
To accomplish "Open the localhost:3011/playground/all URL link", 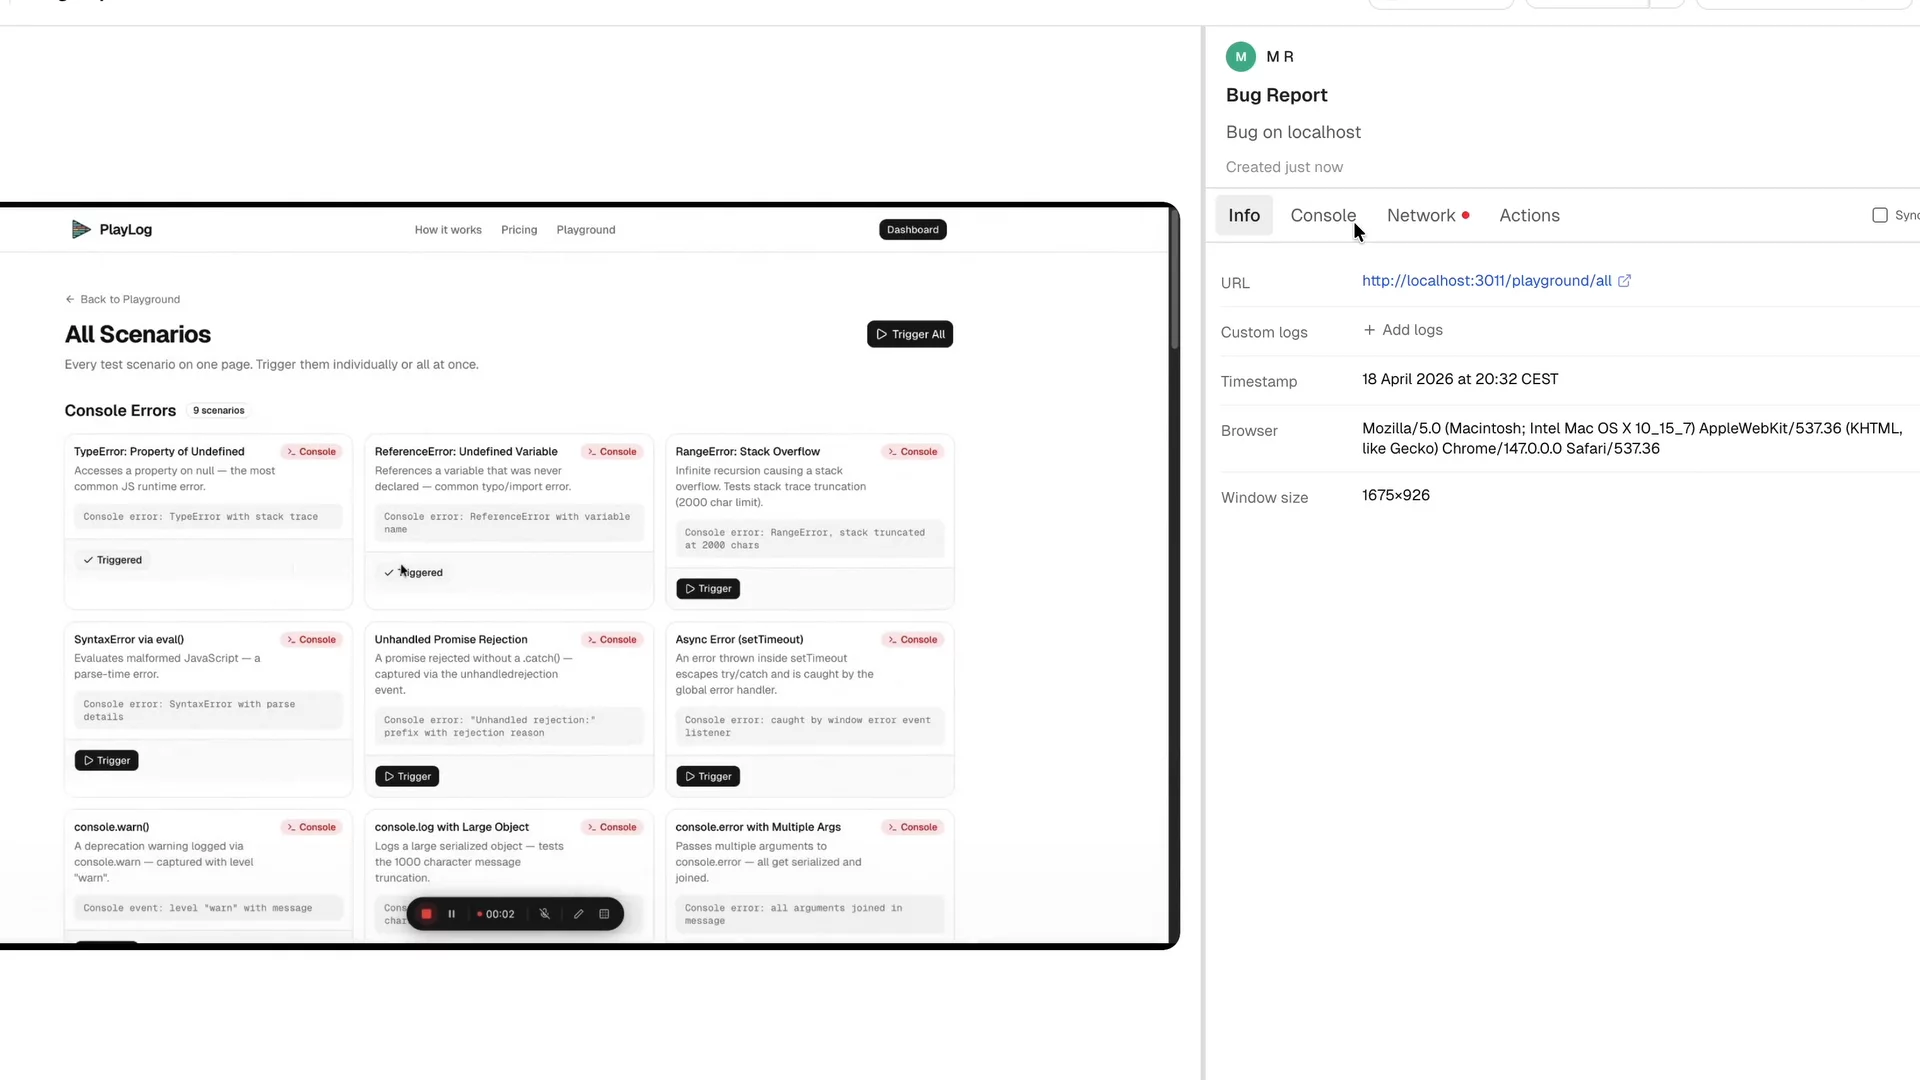I will [x=1486, y=281].
